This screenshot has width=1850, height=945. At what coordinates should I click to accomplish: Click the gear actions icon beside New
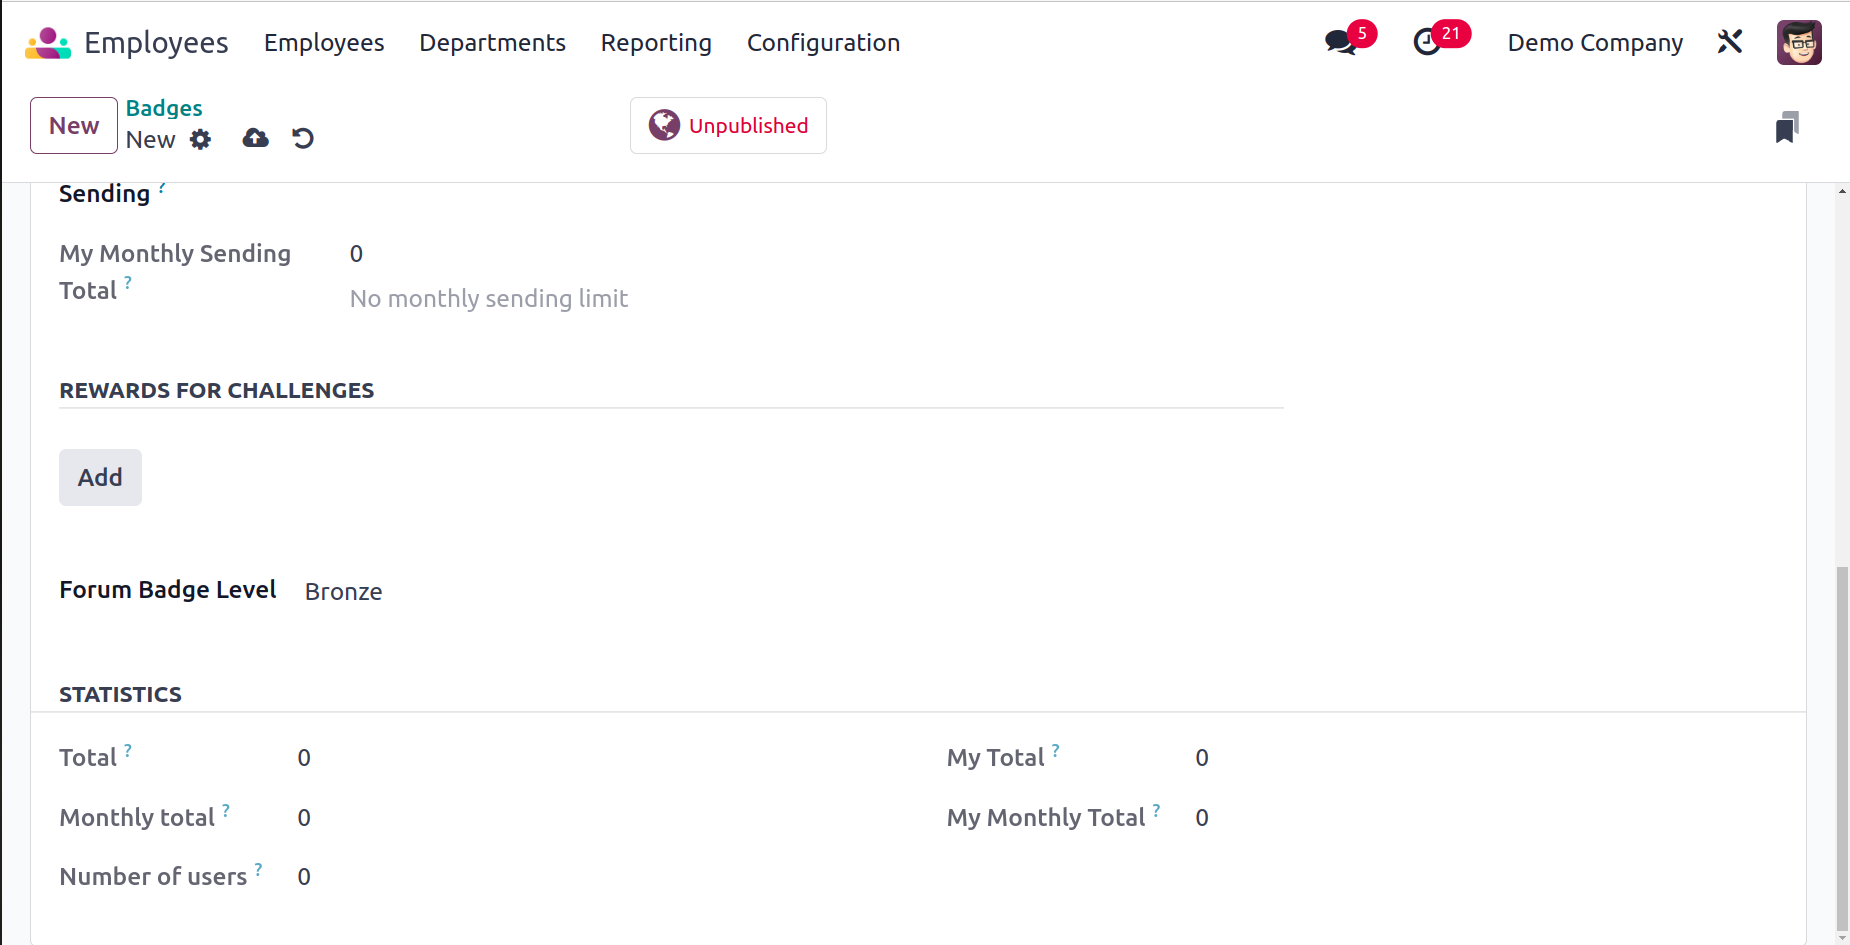[201, 139]
